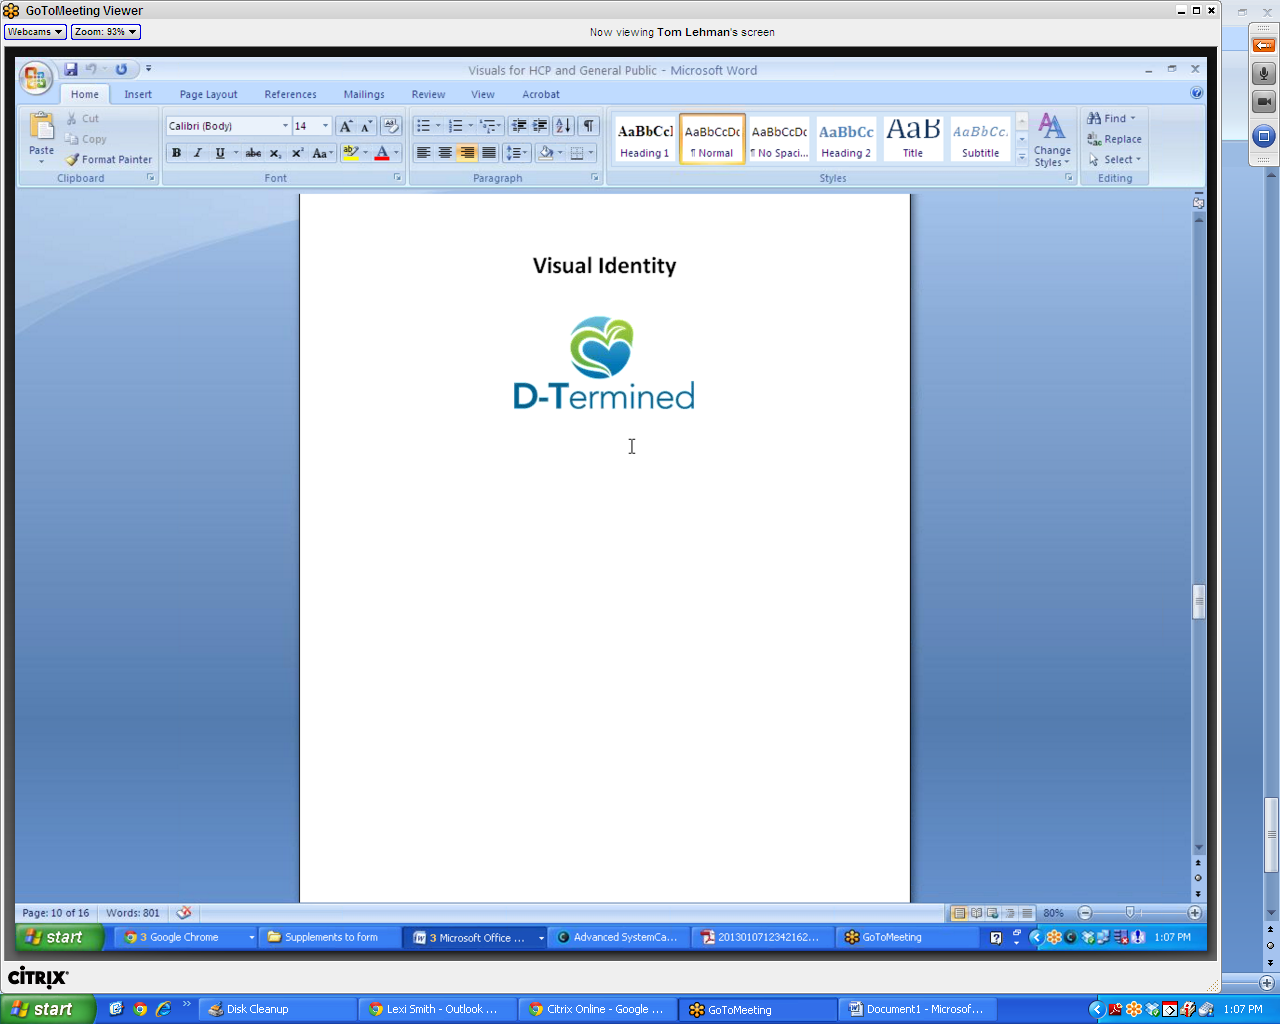This screenshot has width=1280, height=1024.
Task: Toggle the show paragraph marks button
Action: click(x=589, y=126)
